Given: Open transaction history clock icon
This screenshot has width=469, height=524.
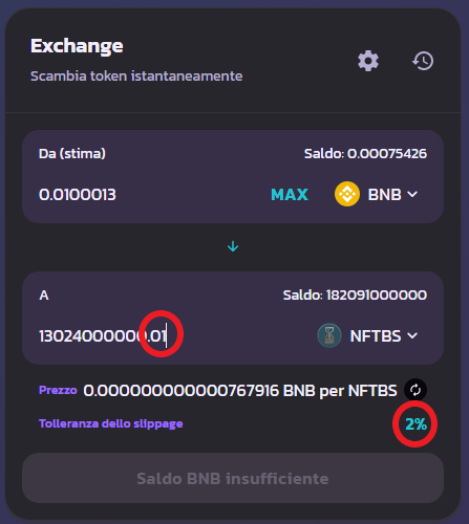Looking at the screenshot, I should 423,60.
